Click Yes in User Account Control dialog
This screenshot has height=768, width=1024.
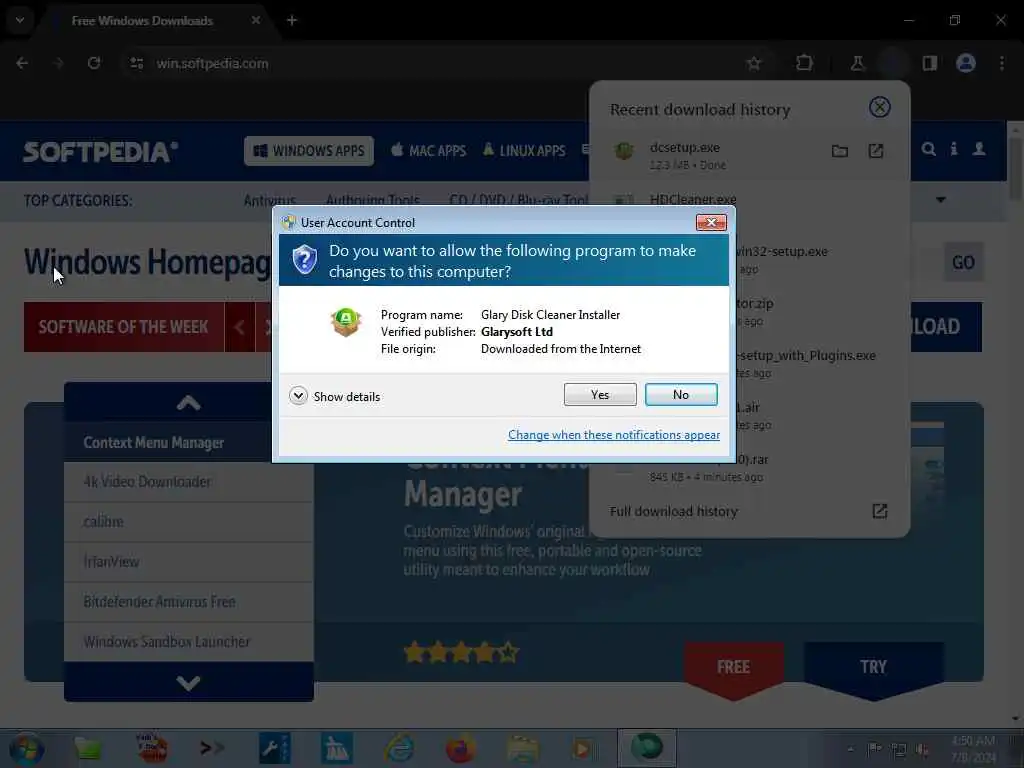[600, 394]
